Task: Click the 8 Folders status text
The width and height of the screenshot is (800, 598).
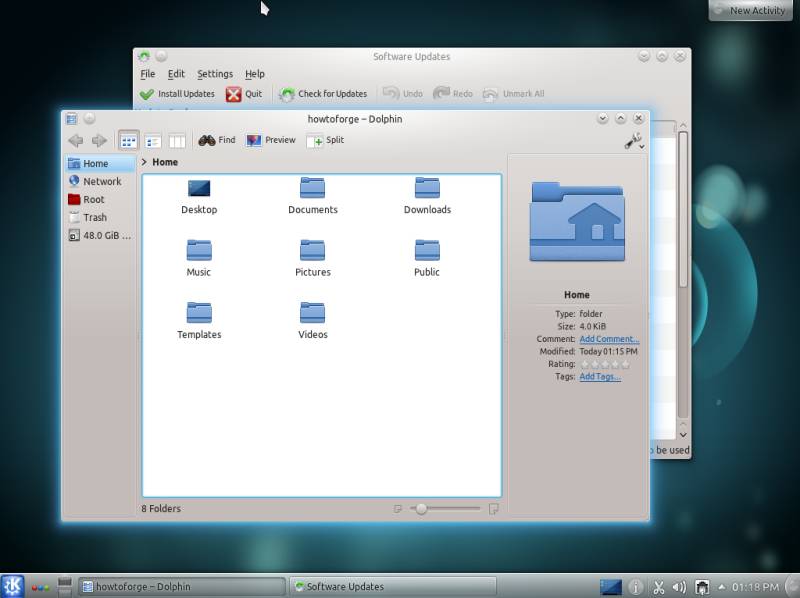Action: tap(161, 509)
